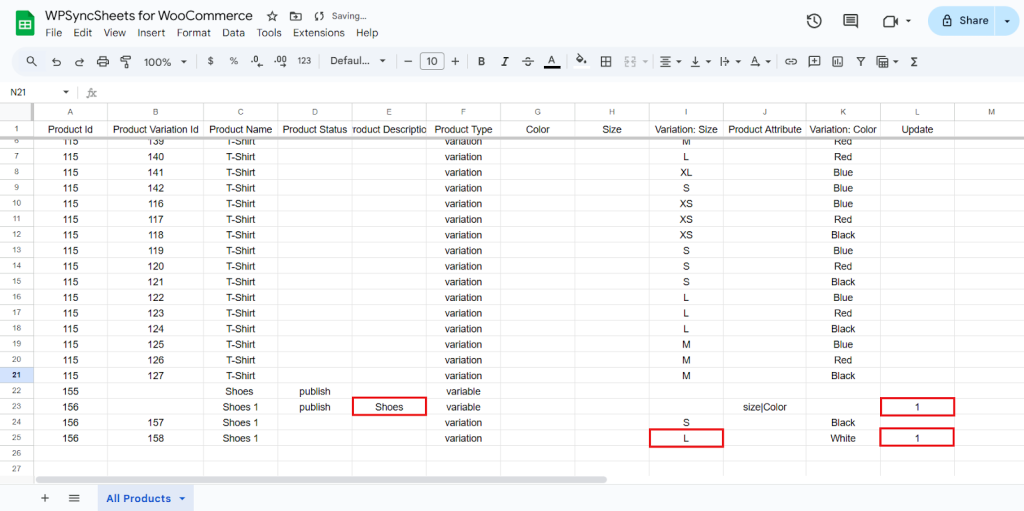The image size is (1024, 511).
Task: Open the Tools menu
Action: point(269,33)
